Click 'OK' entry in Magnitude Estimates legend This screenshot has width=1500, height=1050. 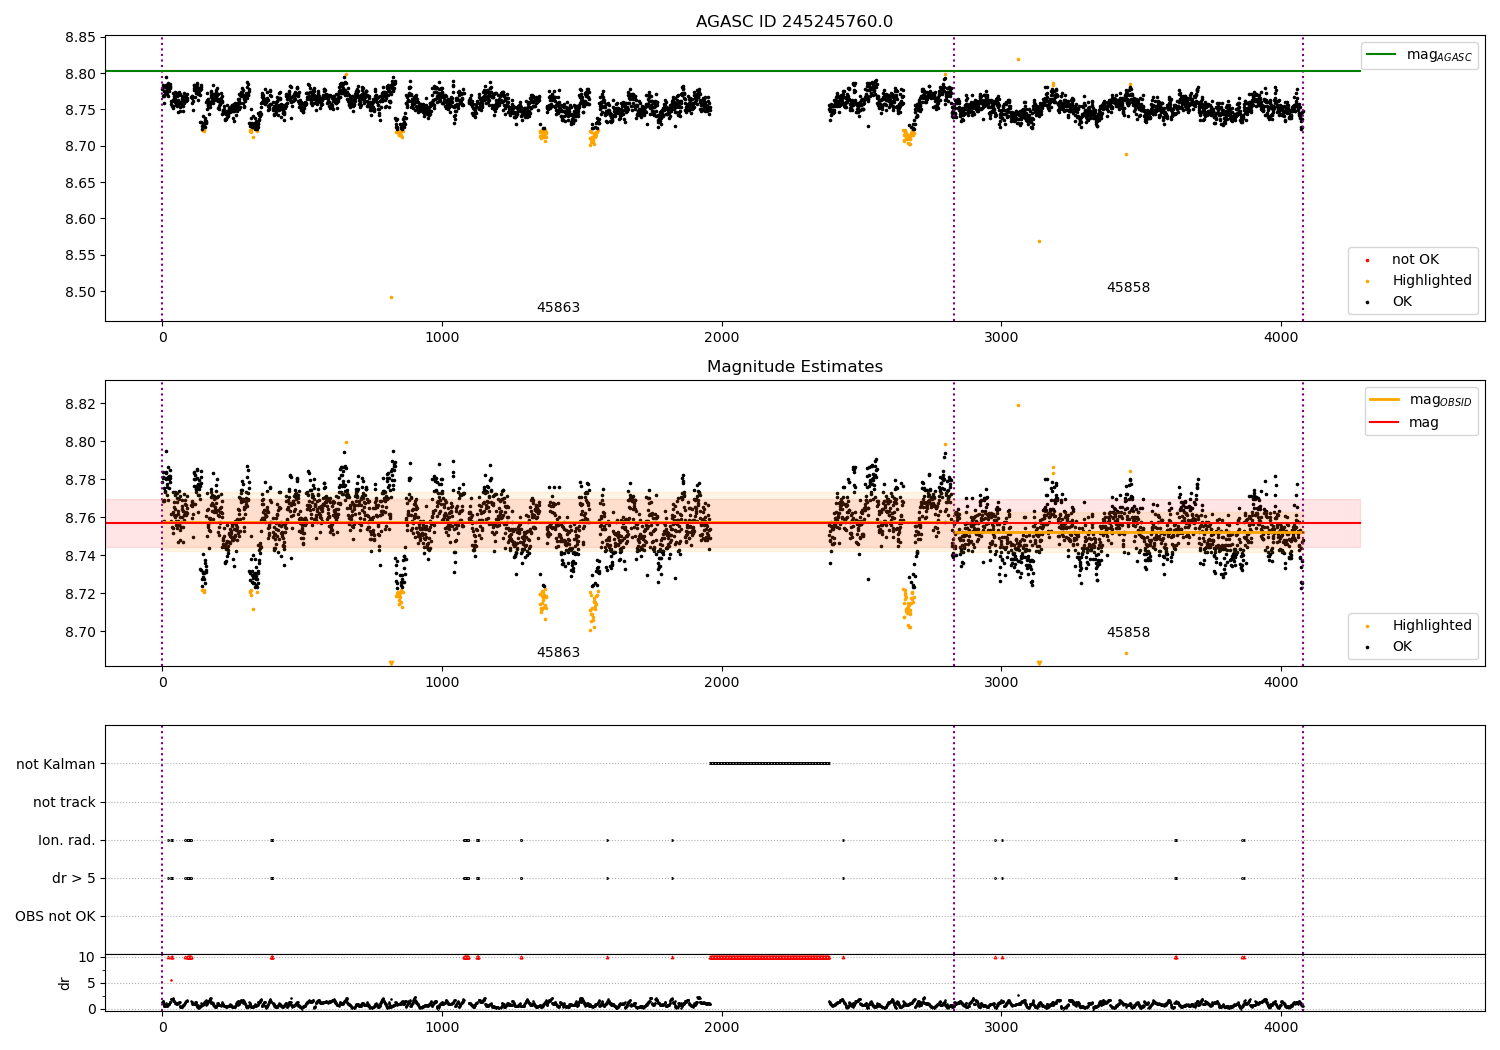point(1402,647)
